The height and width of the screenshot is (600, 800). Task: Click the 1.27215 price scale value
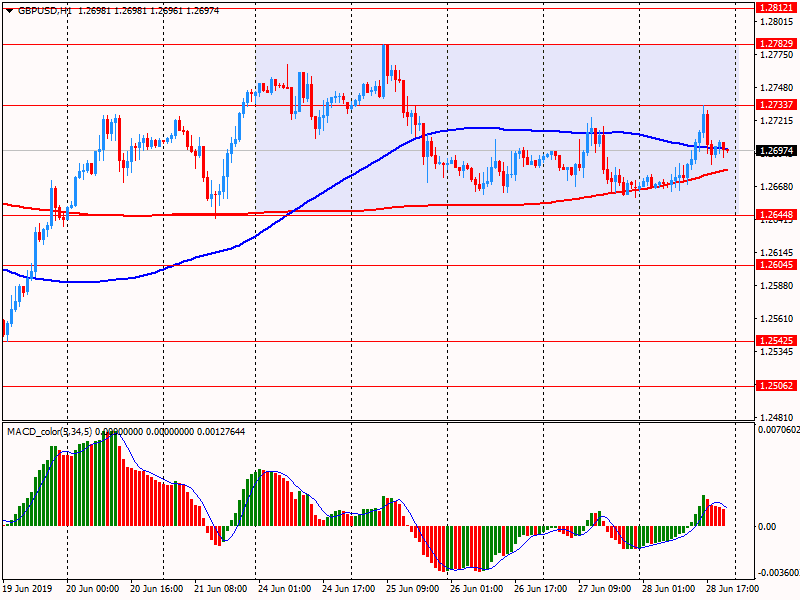(x=777, y=121)
